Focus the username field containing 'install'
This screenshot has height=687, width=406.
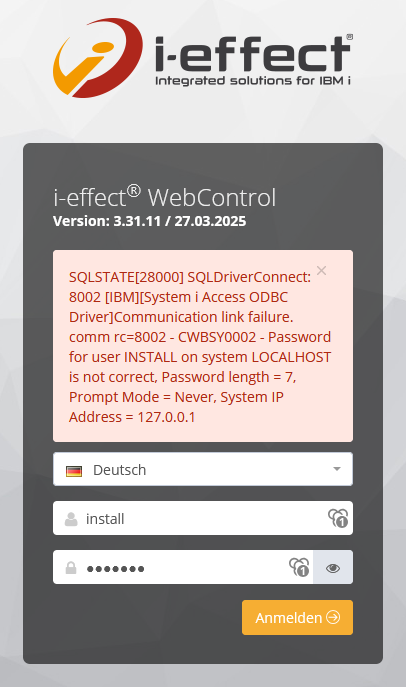[203, 518]
